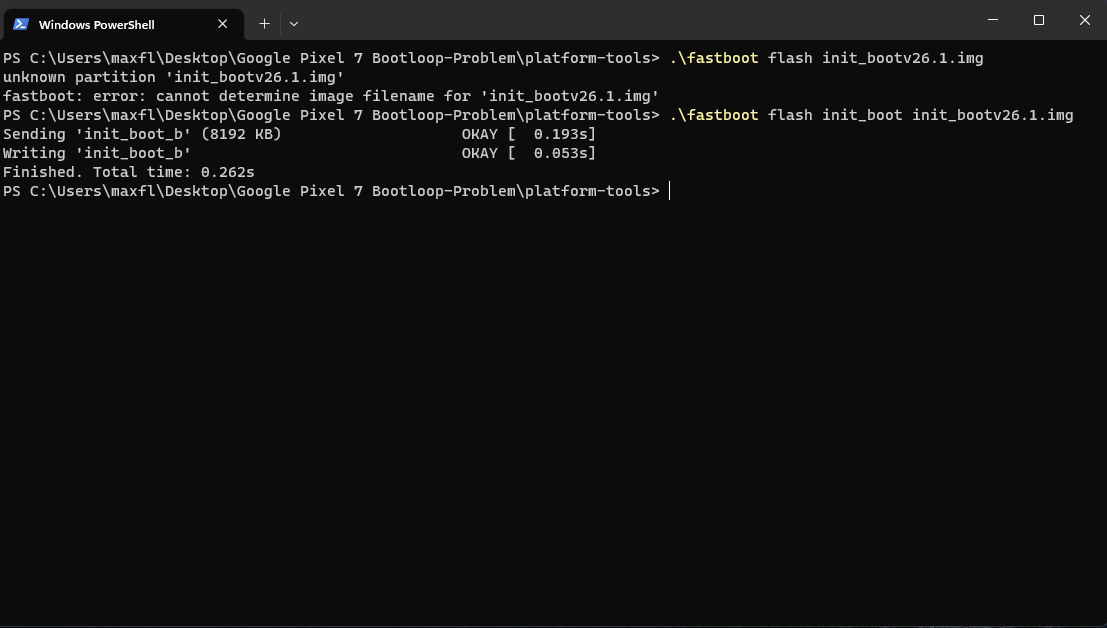Viewport: 1107px width, 628px height.
Task: Click the first .\fastboot command text
Action: point(826,58)
